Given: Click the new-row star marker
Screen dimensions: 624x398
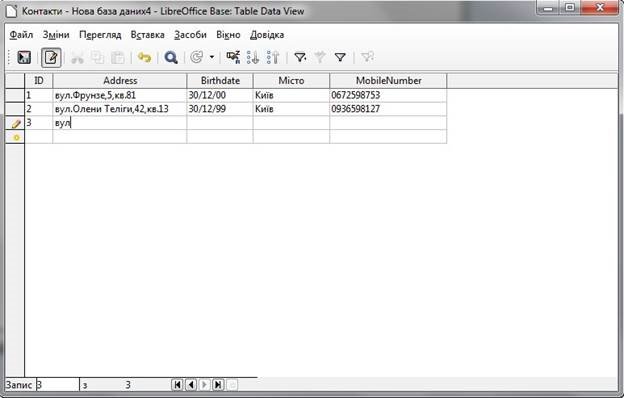Looking at the screenshot, I should coord(15,137).
